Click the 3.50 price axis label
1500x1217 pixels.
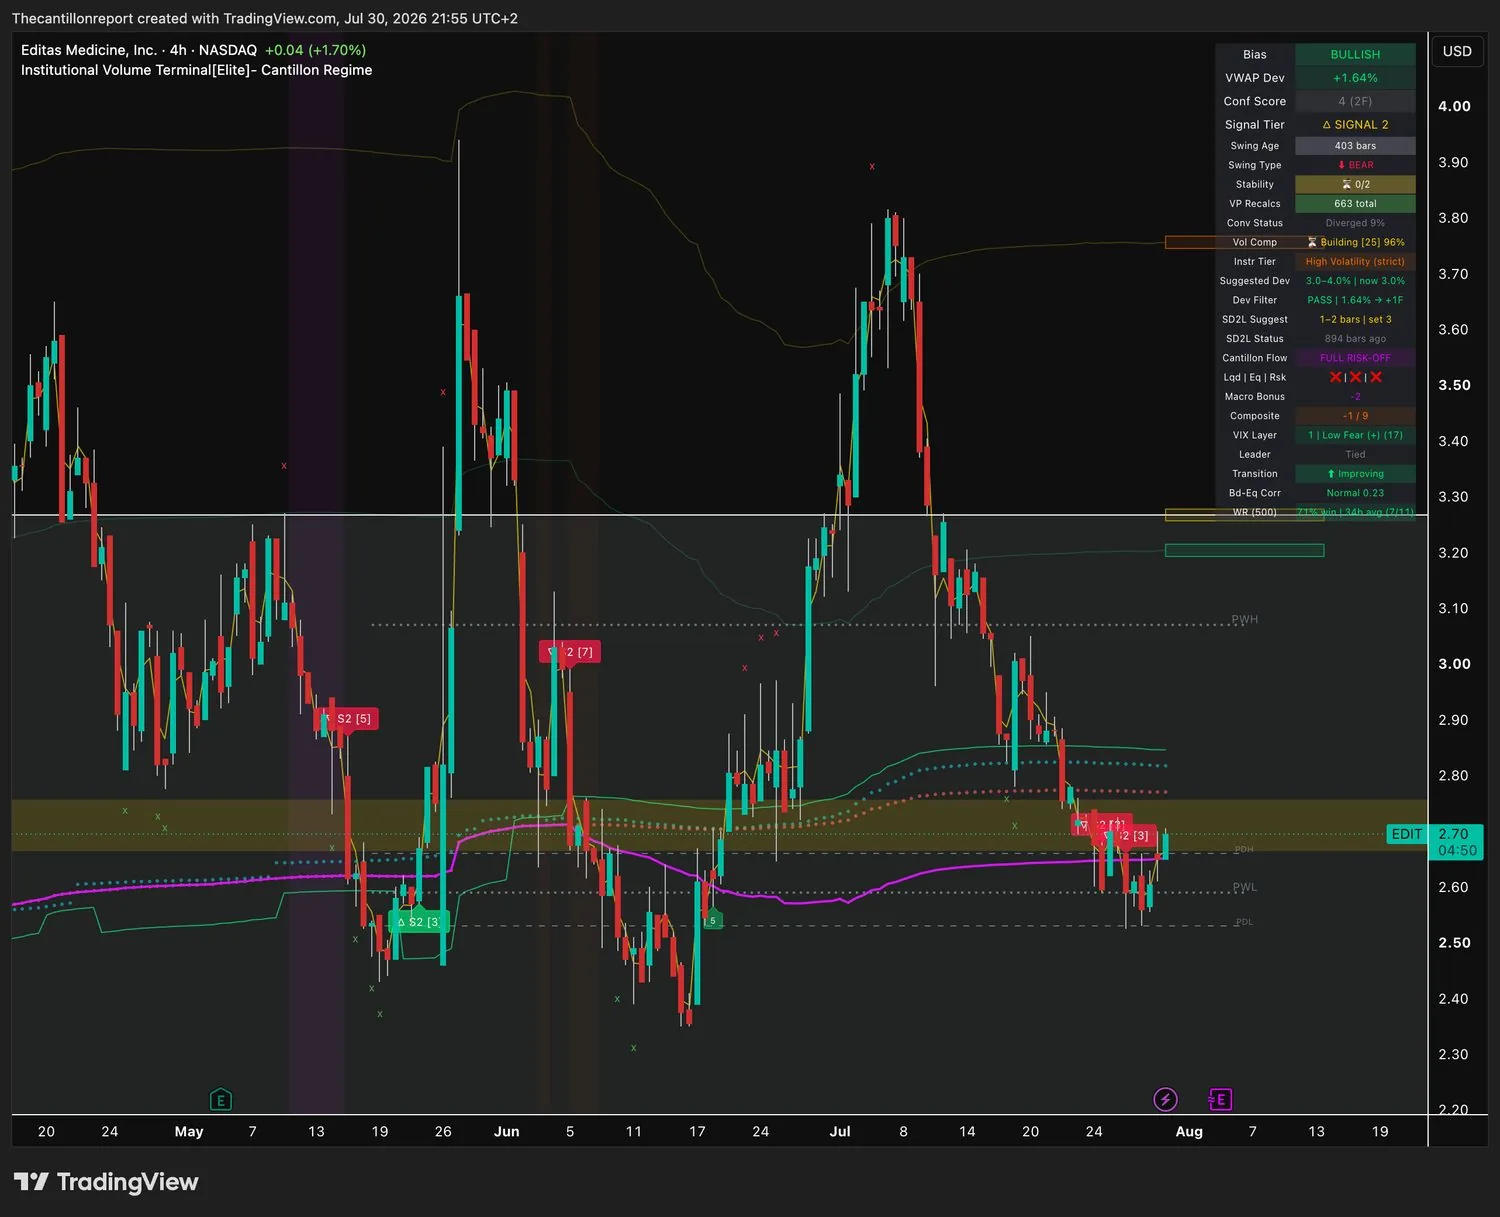tap(1454, 385)
